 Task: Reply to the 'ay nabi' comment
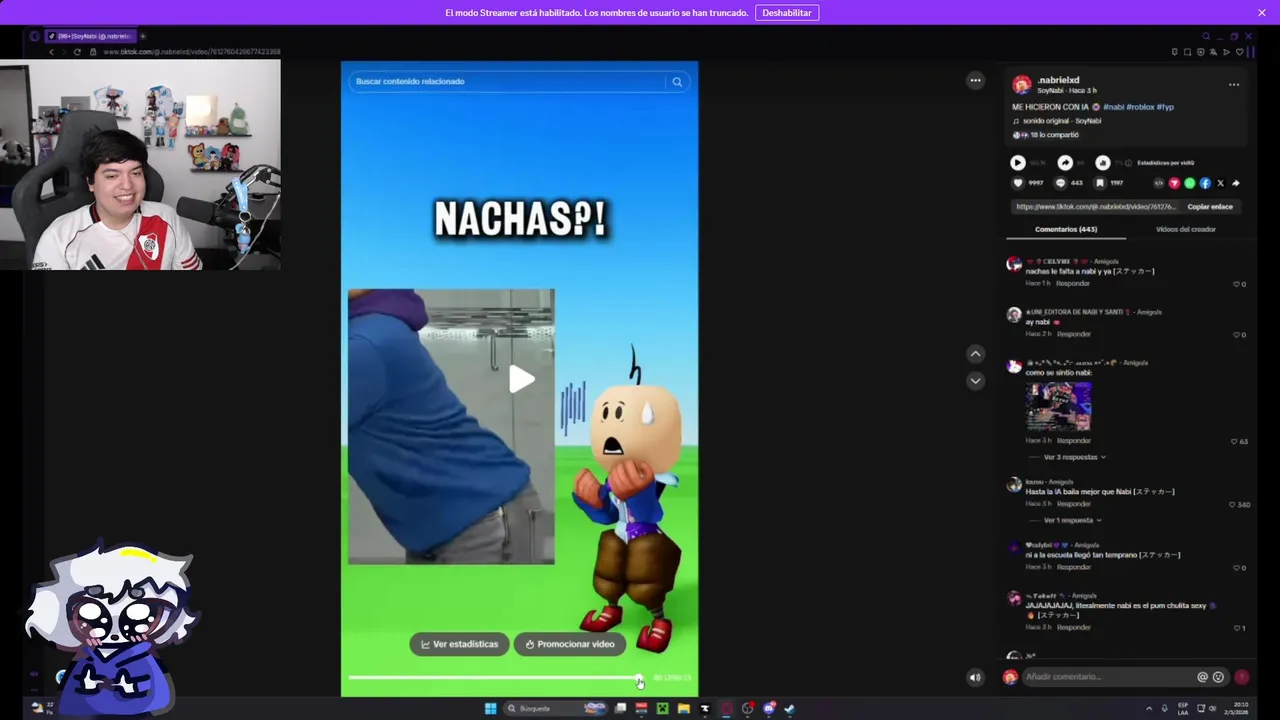pyautogui.click(x=1074, y=334)
